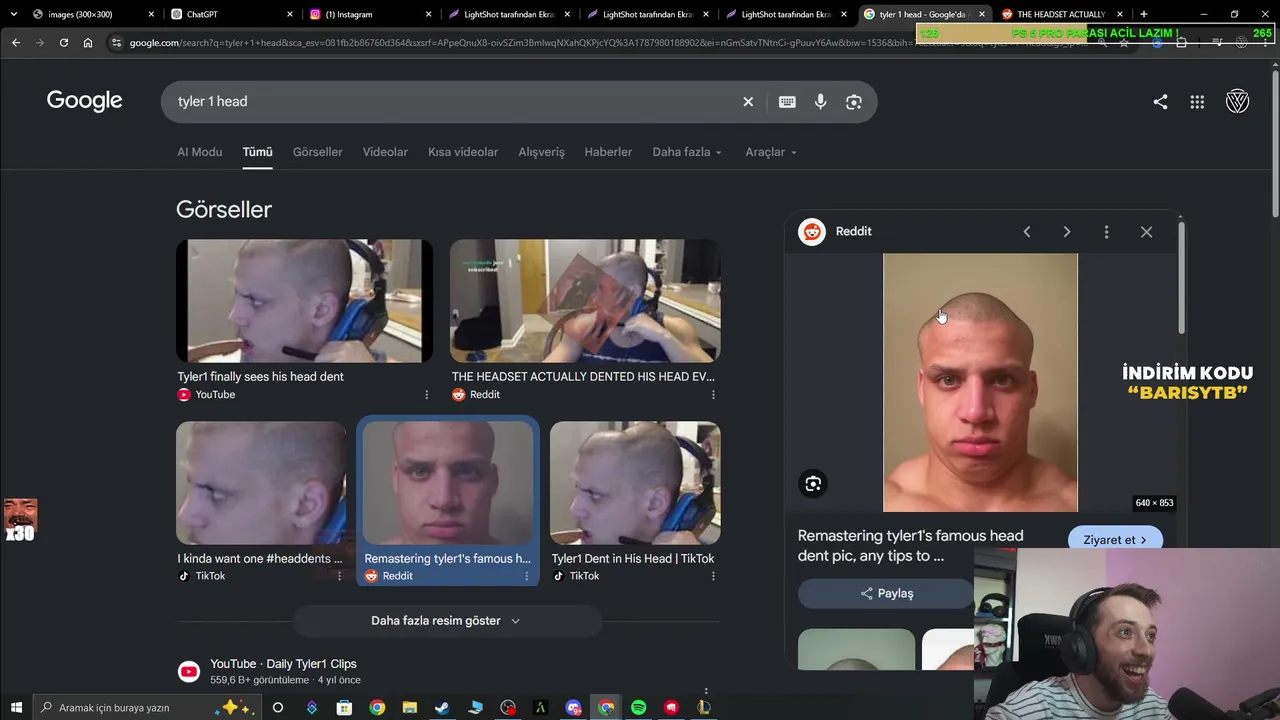Expand 'Daha fazla resim göster' images
This screenshot has height=720, width=1280.
447,621
